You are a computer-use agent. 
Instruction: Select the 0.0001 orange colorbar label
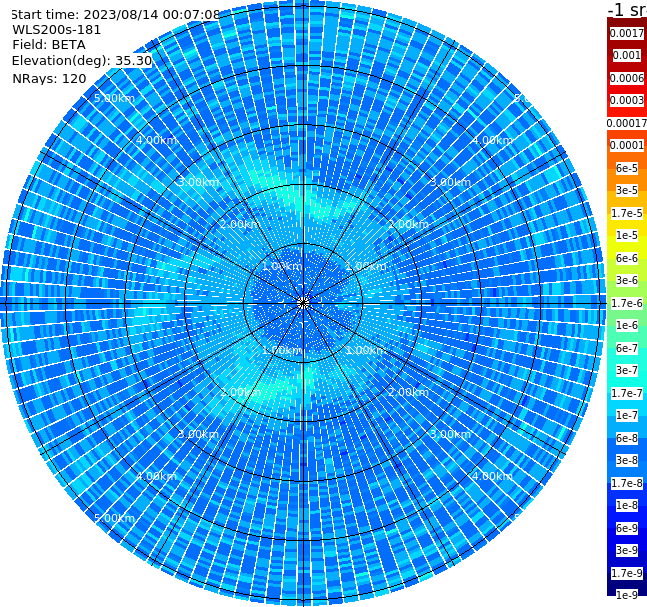[x=627, y=145]
